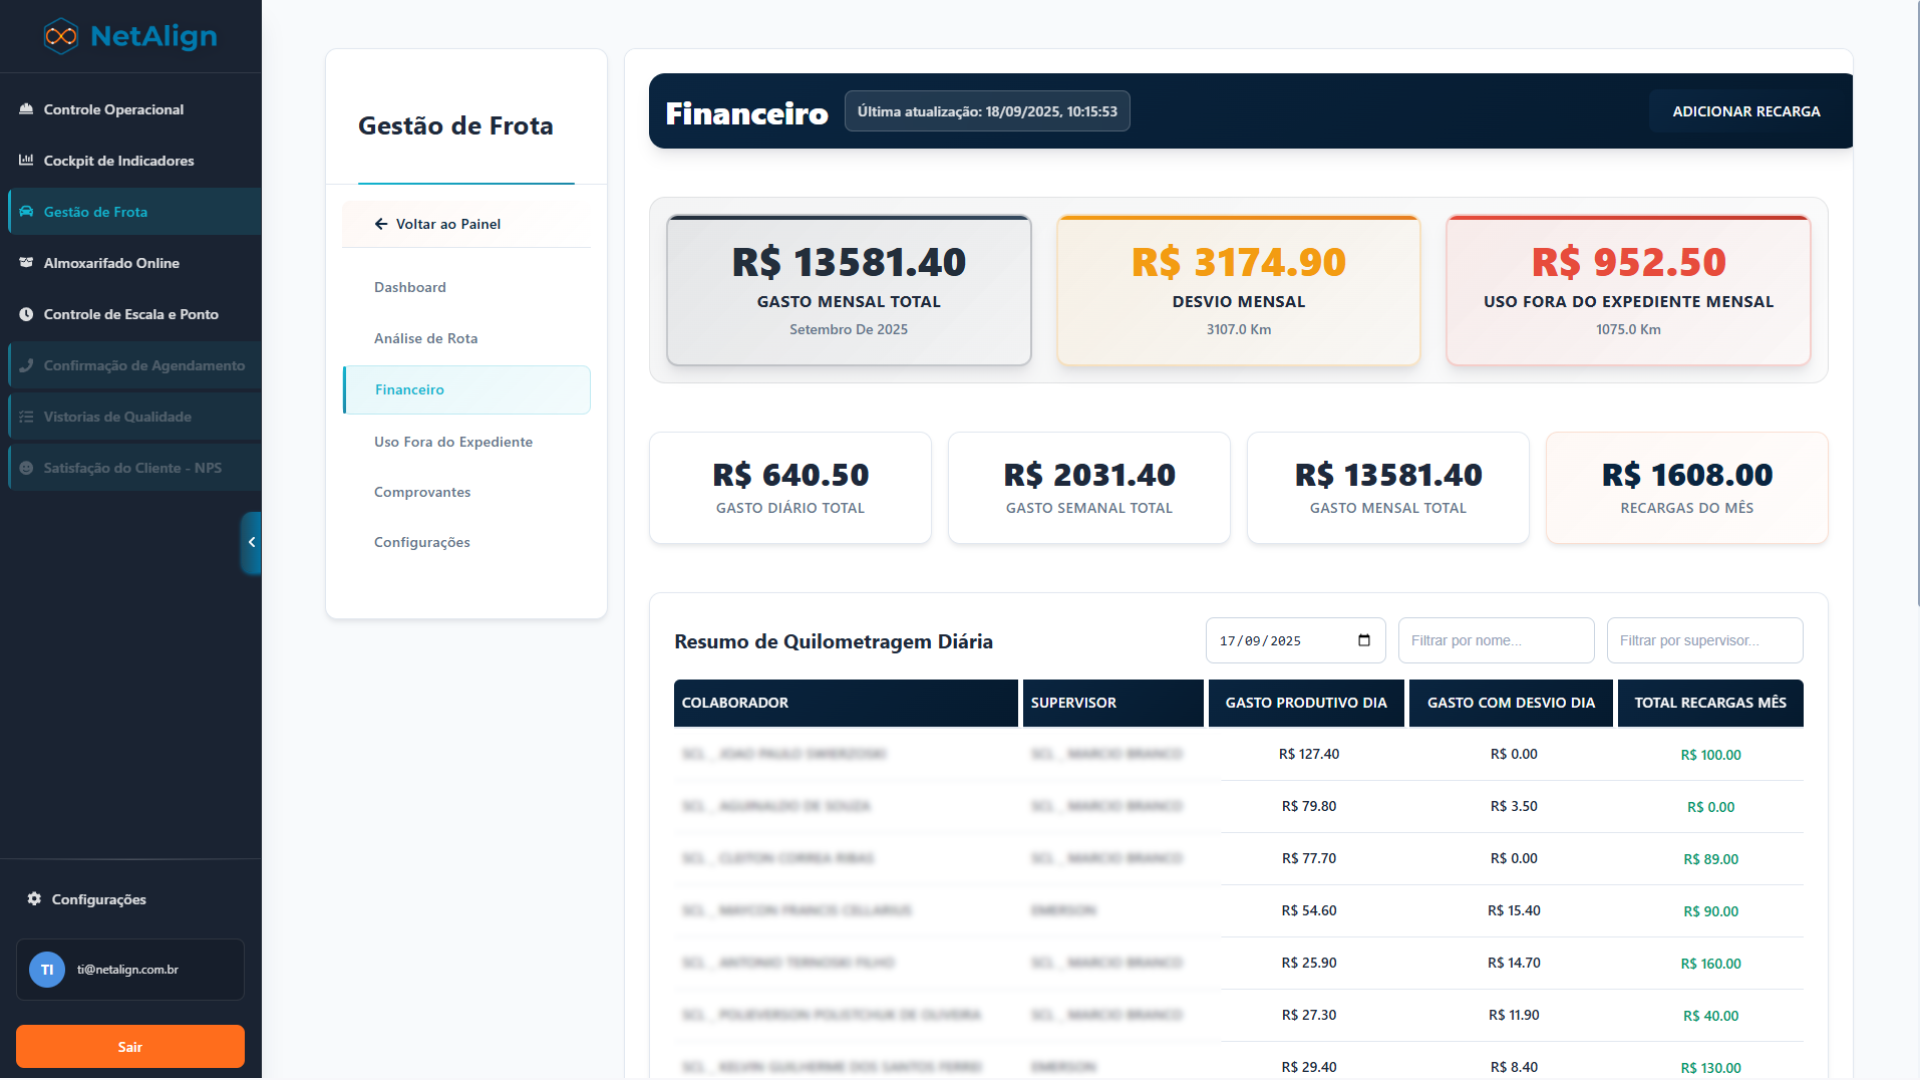Focus the Filtrar por supervisor input
This screenshot has width=1920, height=1080.
click(x=1704, y=641)
